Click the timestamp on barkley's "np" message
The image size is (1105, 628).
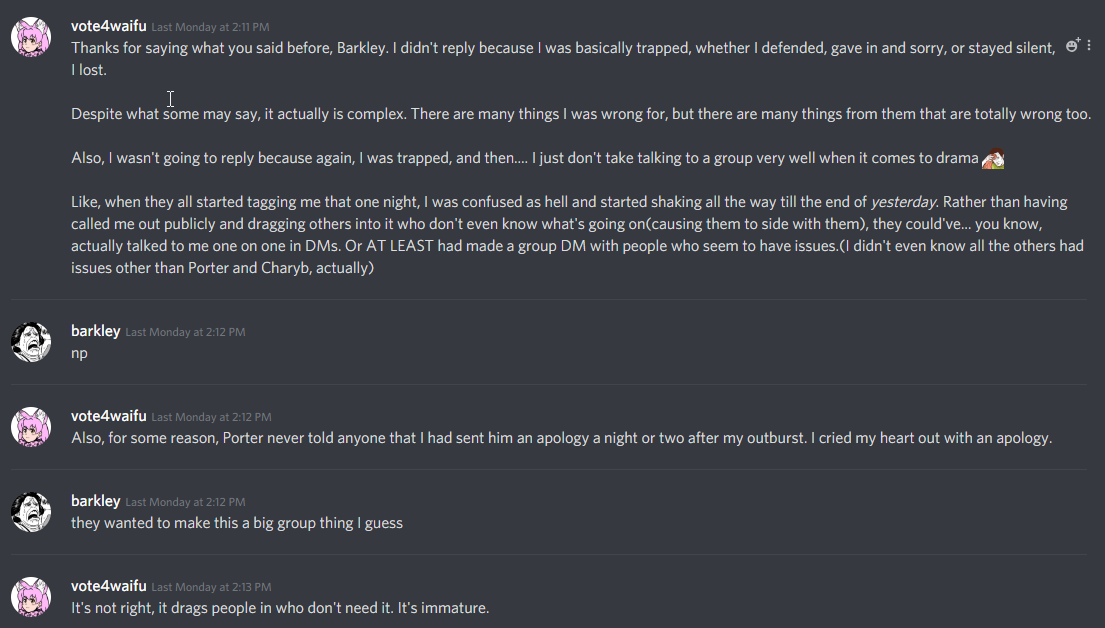click(185, 332)
